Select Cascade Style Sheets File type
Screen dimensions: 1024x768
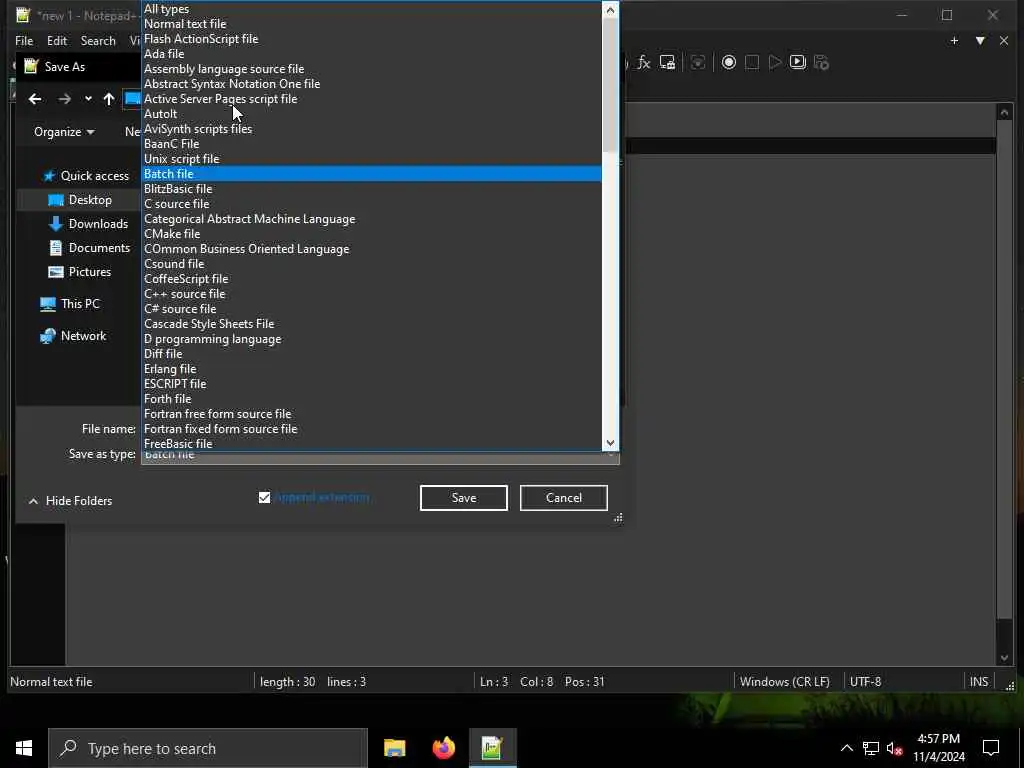click(x=372, y=324)
